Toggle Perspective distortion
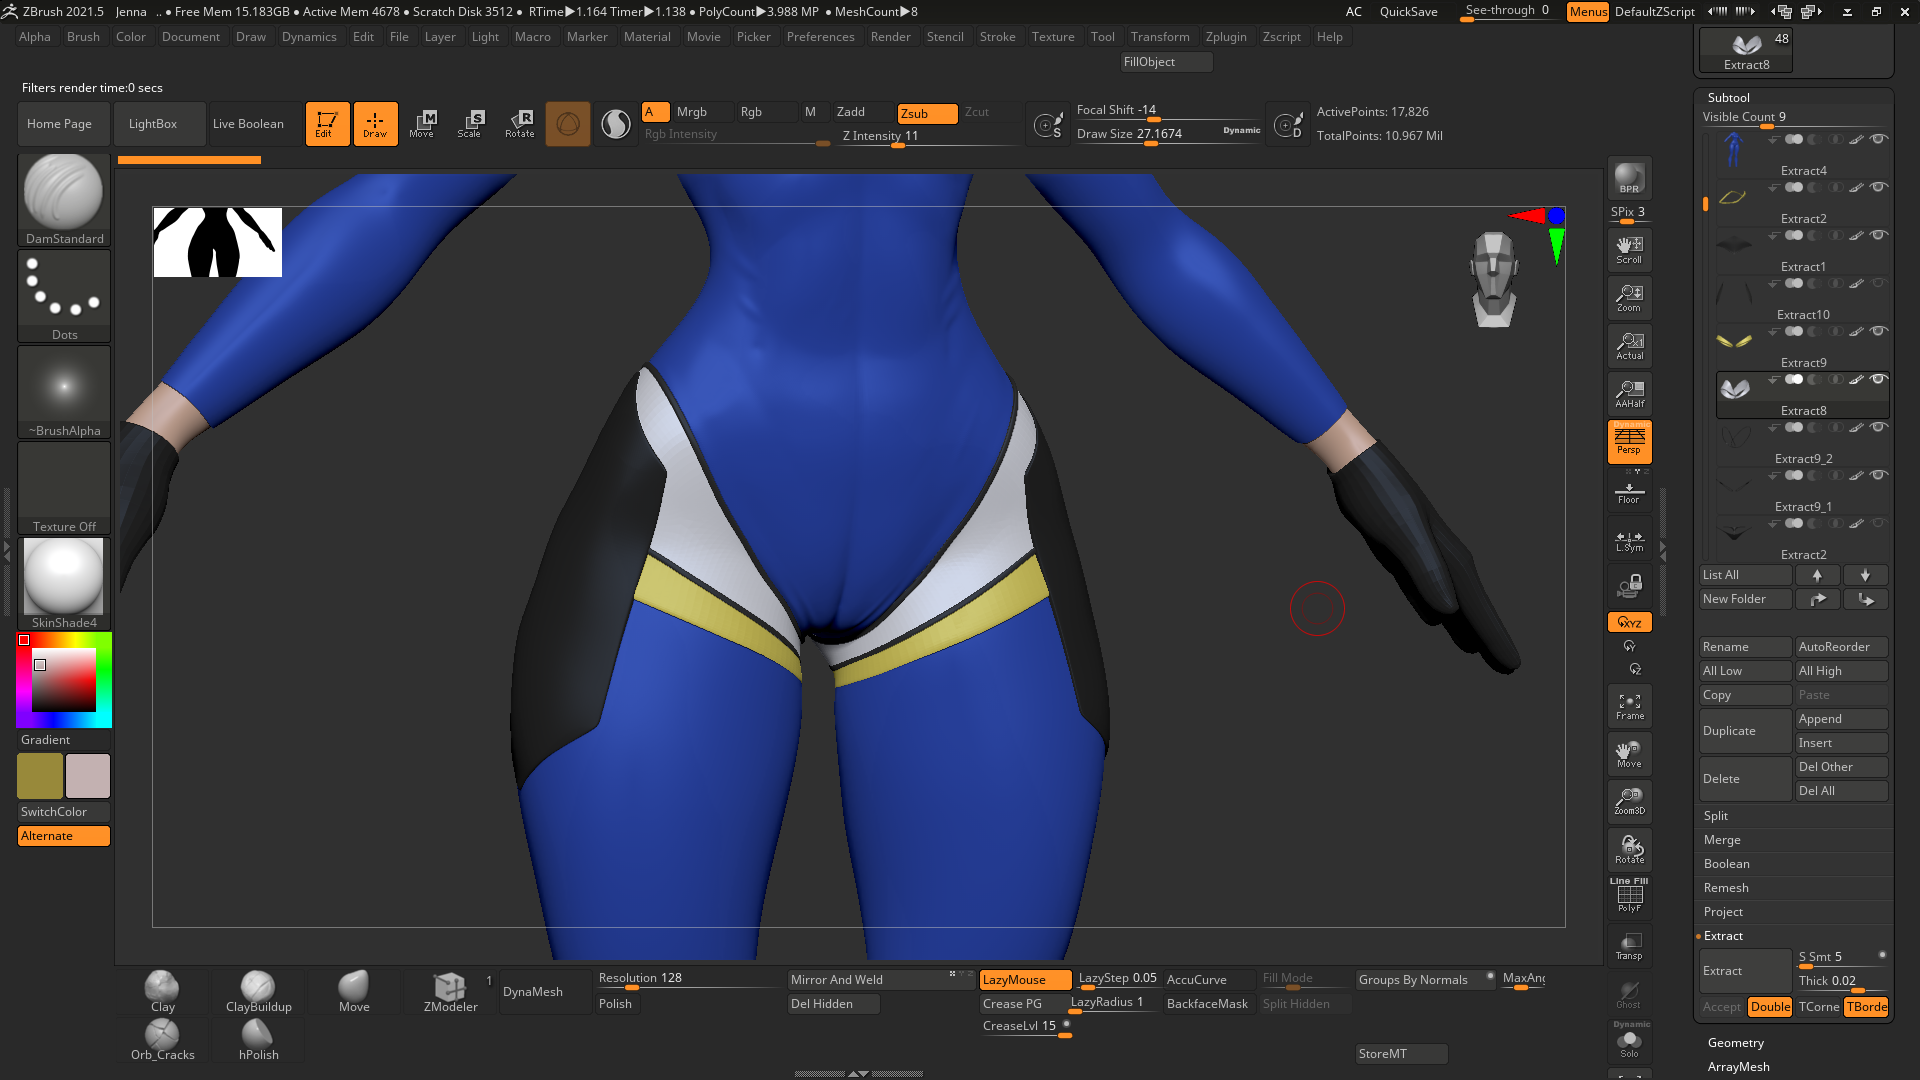This screenshot has width=1920, height=1080. point(1629,442)
